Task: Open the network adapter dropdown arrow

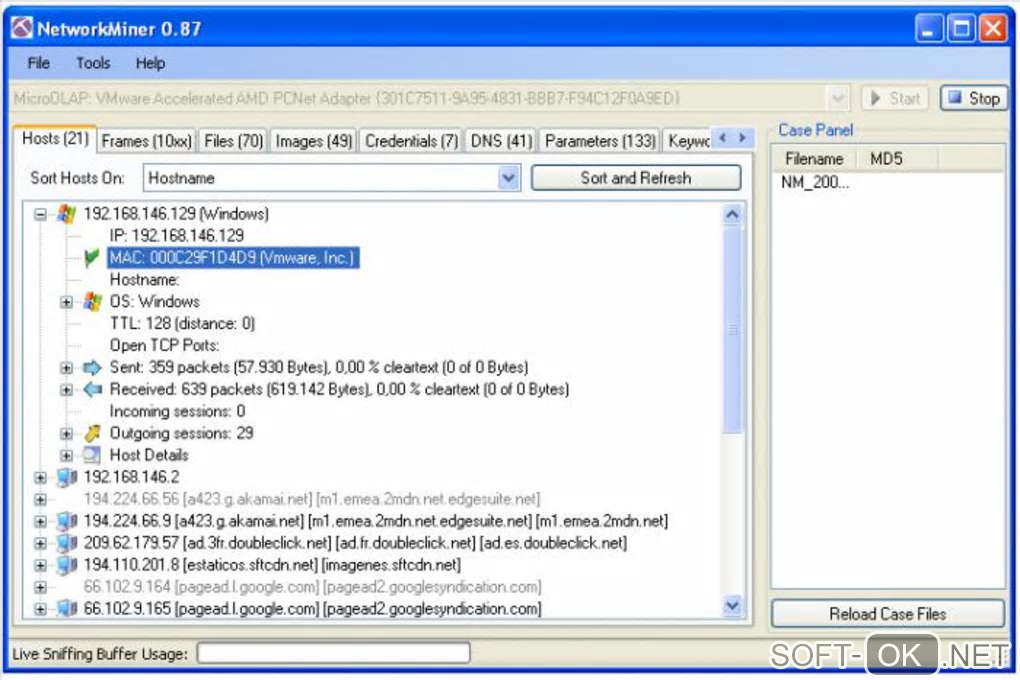Action: tap(838, 98)
